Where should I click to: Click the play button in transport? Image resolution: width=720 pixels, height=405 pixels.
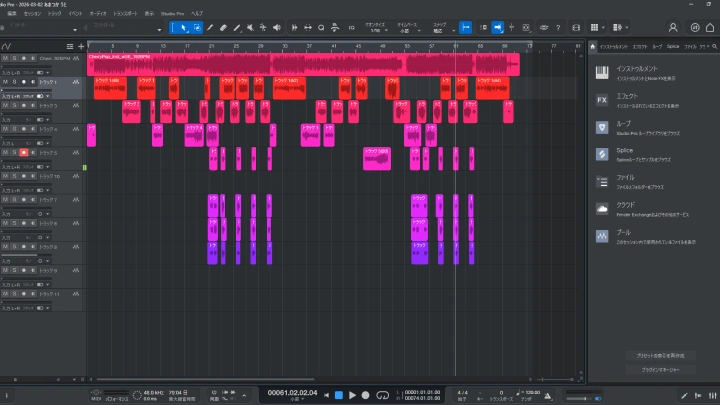[352, 395]
